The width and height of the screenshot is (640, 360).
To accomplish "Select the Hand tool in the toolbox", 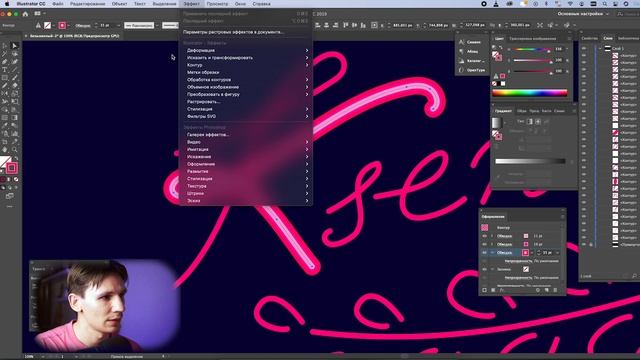I will pos(4,149).
